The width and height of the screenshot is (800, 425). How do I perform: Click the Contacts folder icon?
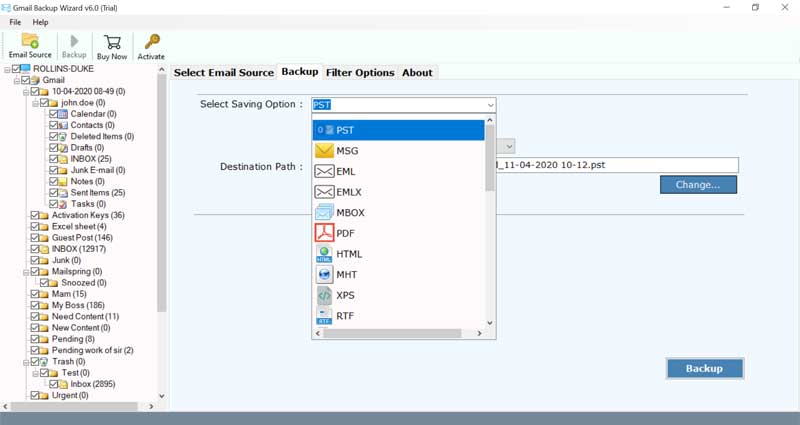63,125
